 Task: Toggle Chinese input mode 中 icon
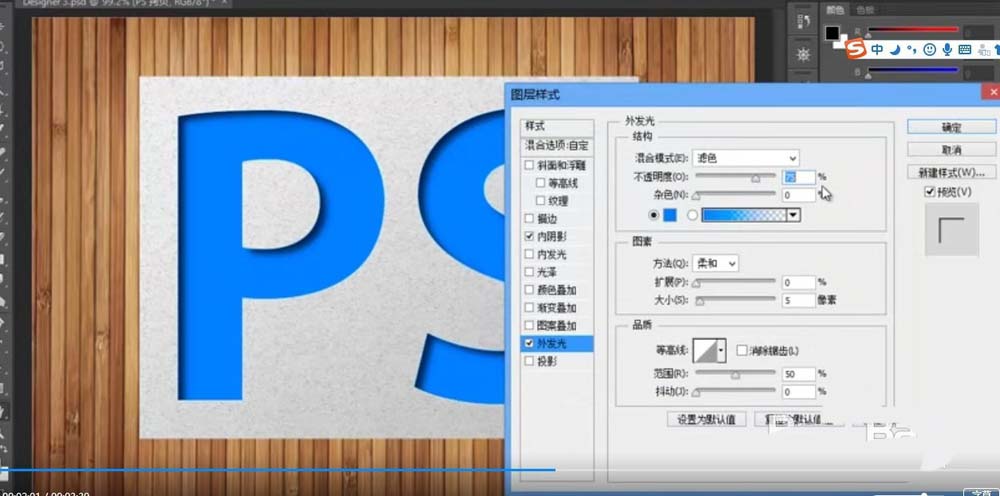[878, 49]
